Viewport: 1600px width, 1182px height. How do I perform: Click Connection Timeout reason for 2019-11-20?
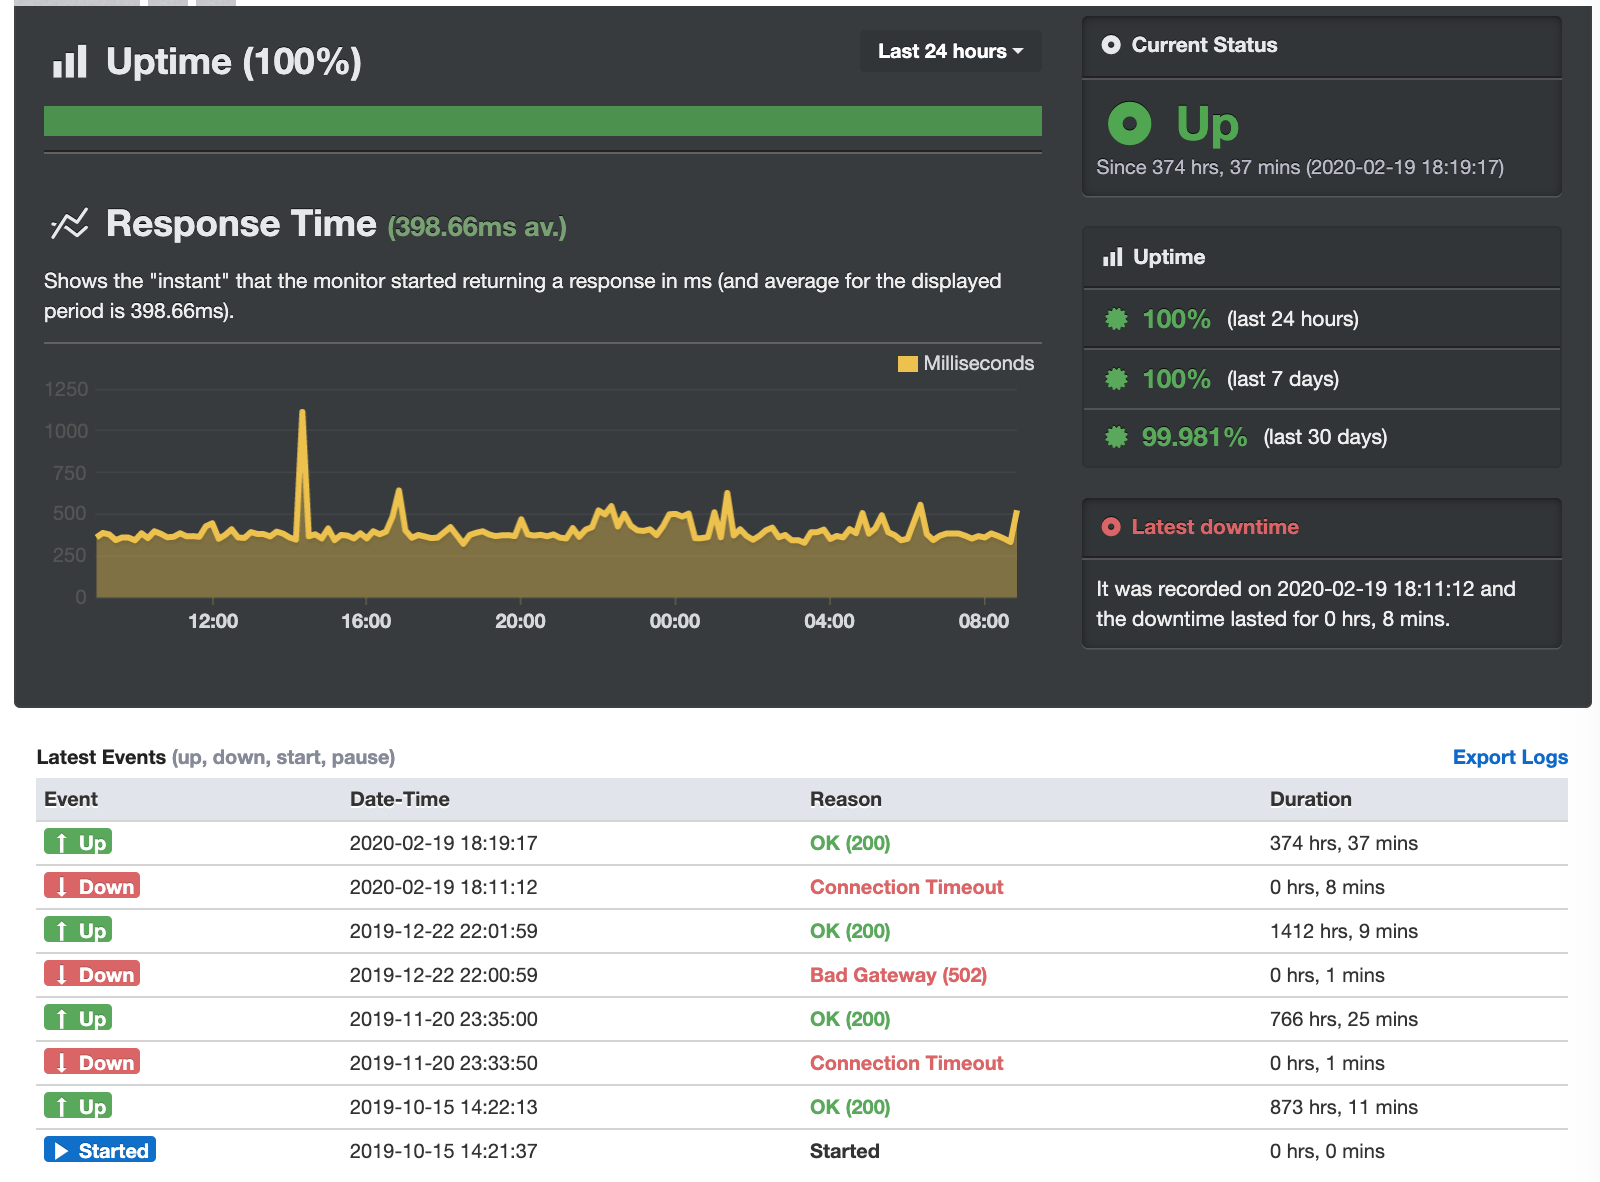coord(906,1063)
